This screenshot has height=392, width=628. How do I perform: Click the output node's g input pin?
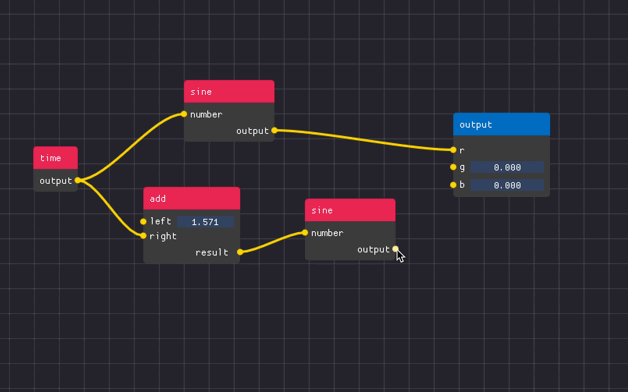tap(453, 167)
